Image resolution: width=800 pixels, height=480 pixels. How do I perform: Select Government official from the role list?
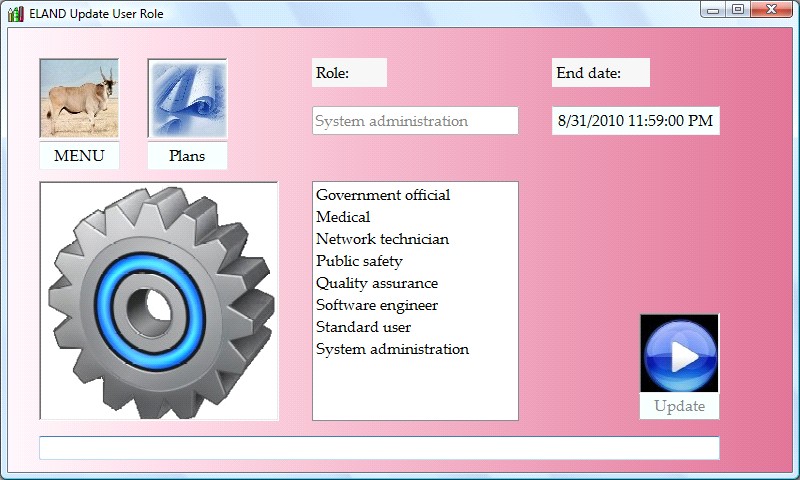pos(383,195)
